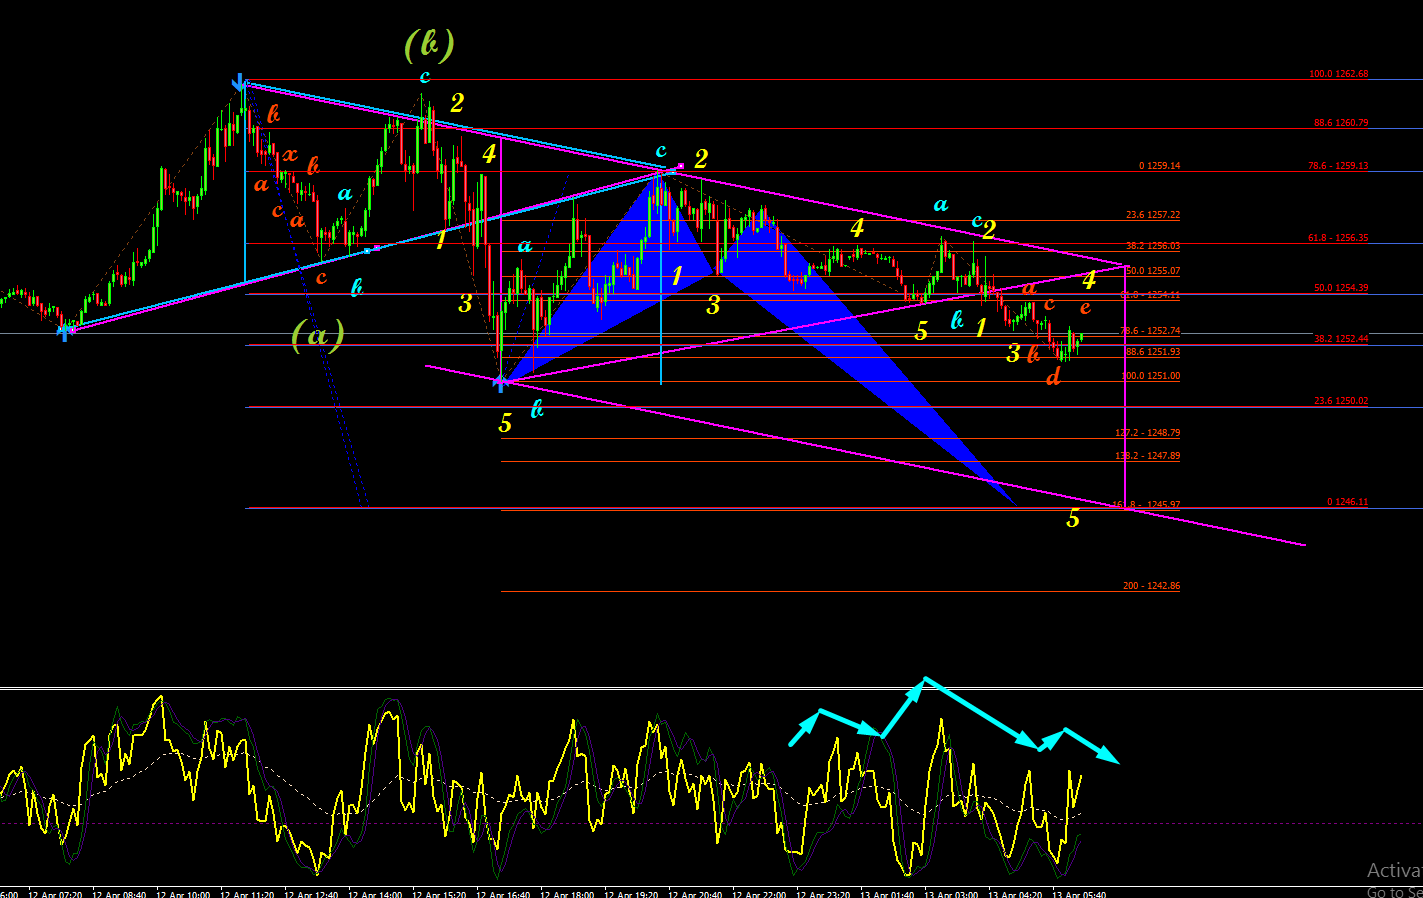Viewport: 1423px width, 898px height.
Task: Click the green (b) wave label
Action: click(x=430, y=43)
